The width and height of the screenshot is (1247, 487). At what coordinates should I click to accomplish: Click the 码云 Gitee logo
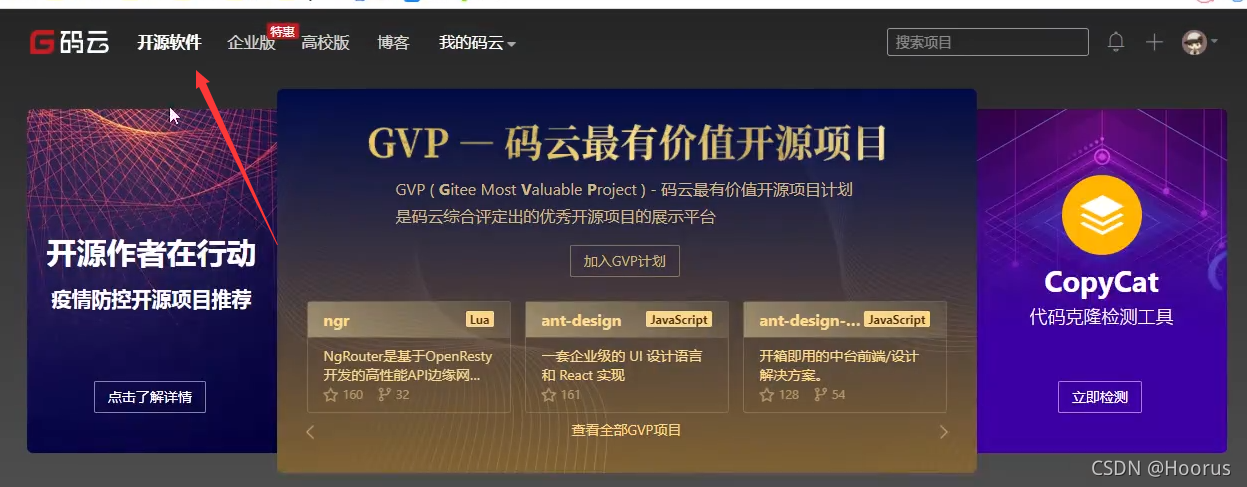pos(69,42)
